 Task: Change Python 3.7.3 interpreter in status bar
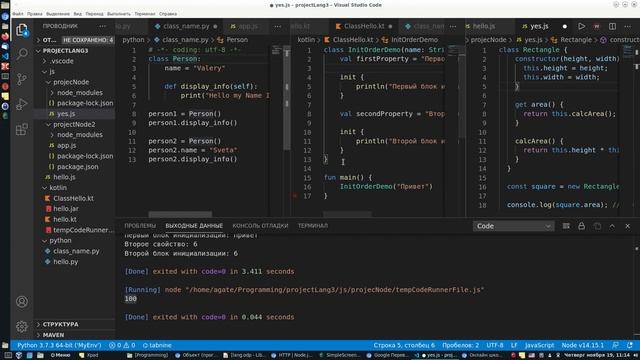pyautogui.click(x=59, y=345)
